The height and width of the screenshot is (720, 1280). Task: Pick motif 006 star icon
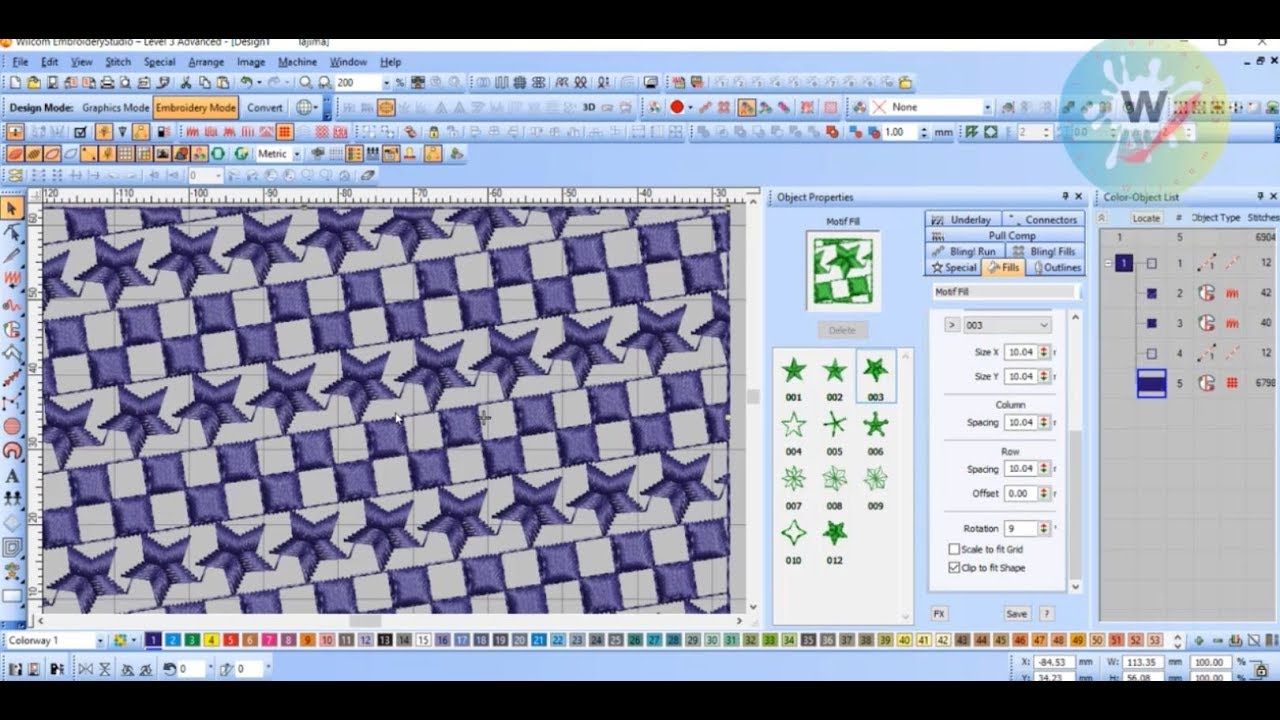point(876,425)
